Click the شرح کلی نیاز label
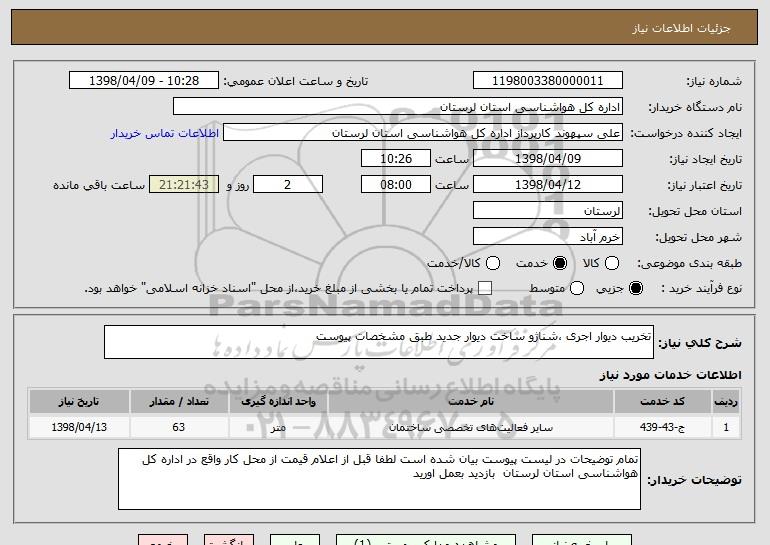Image resolution: width=770 pixels, height=545 pixels. click(700, 343)
